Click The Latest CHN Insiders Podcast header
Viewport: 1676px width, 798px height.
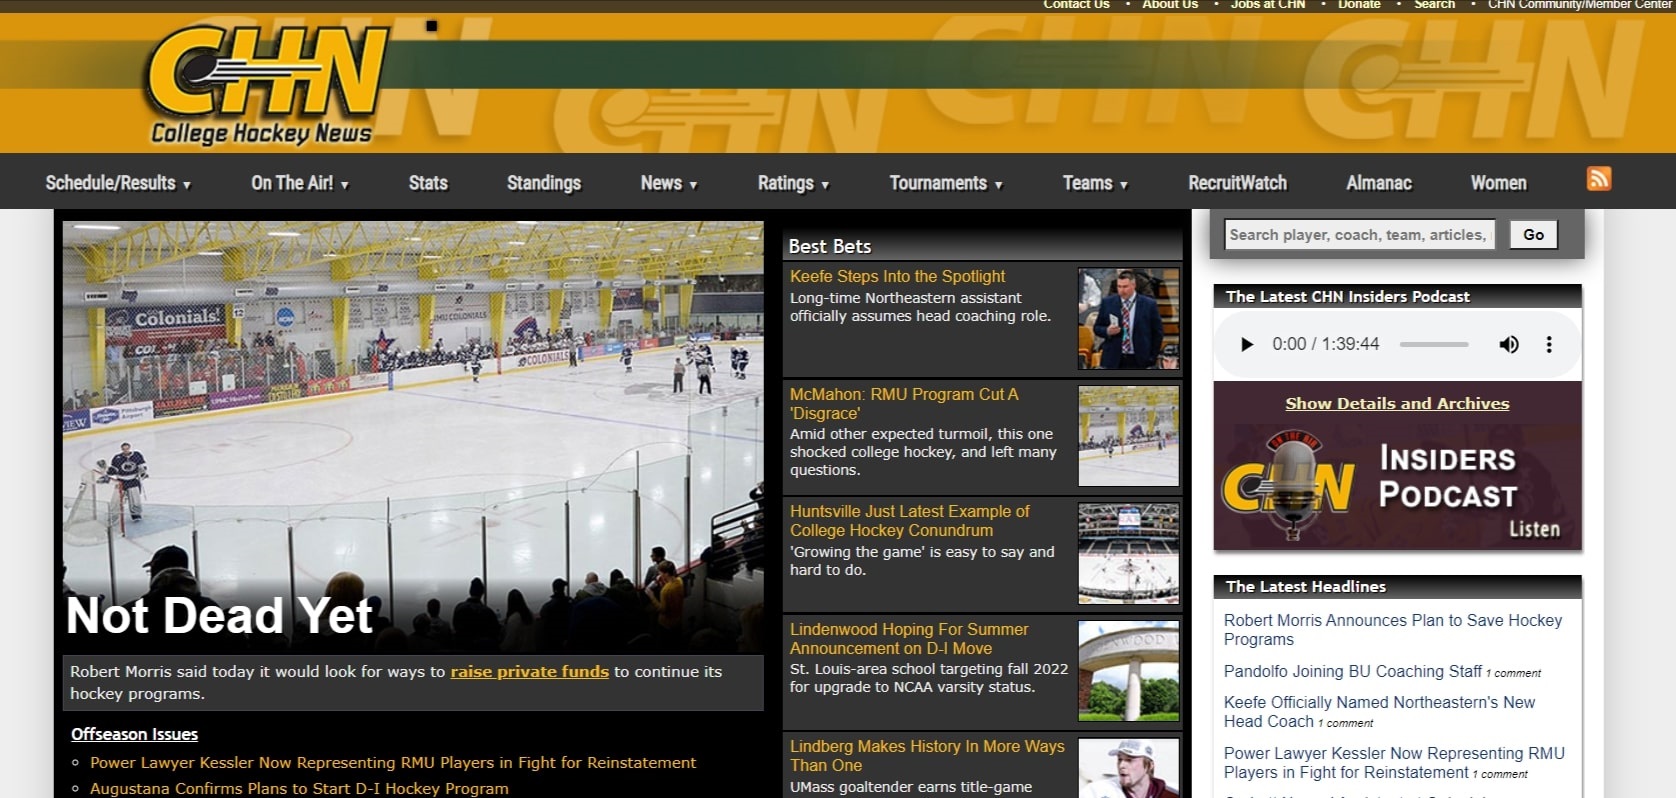tap(1397, 297)
